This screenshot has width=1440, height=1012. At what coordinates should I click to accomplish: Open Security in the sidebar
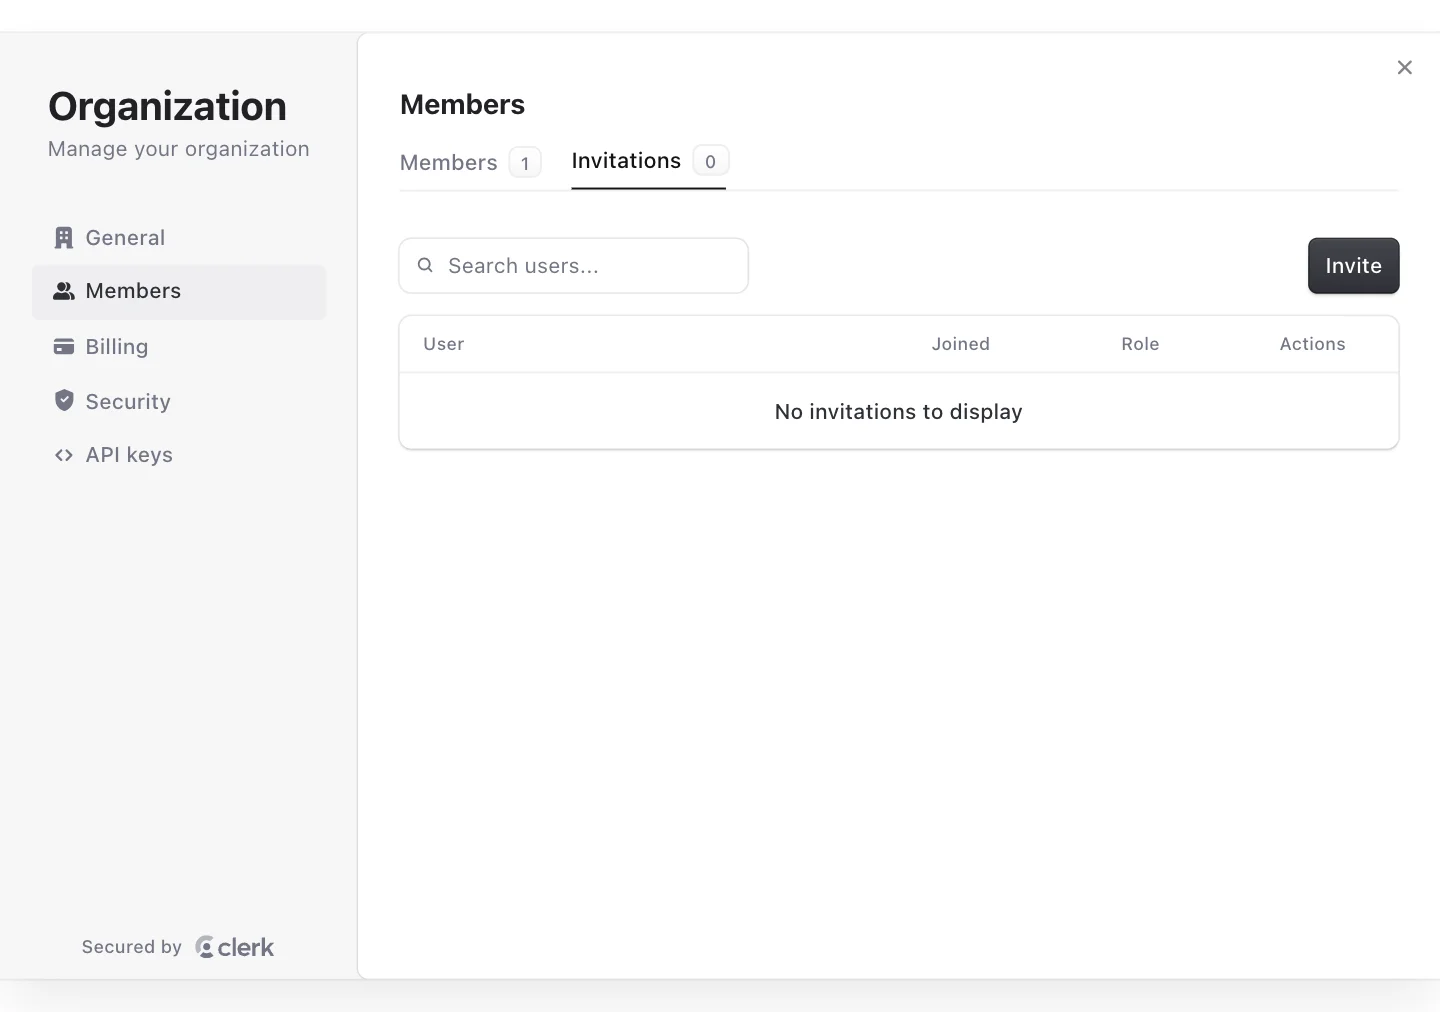[179, 401]
